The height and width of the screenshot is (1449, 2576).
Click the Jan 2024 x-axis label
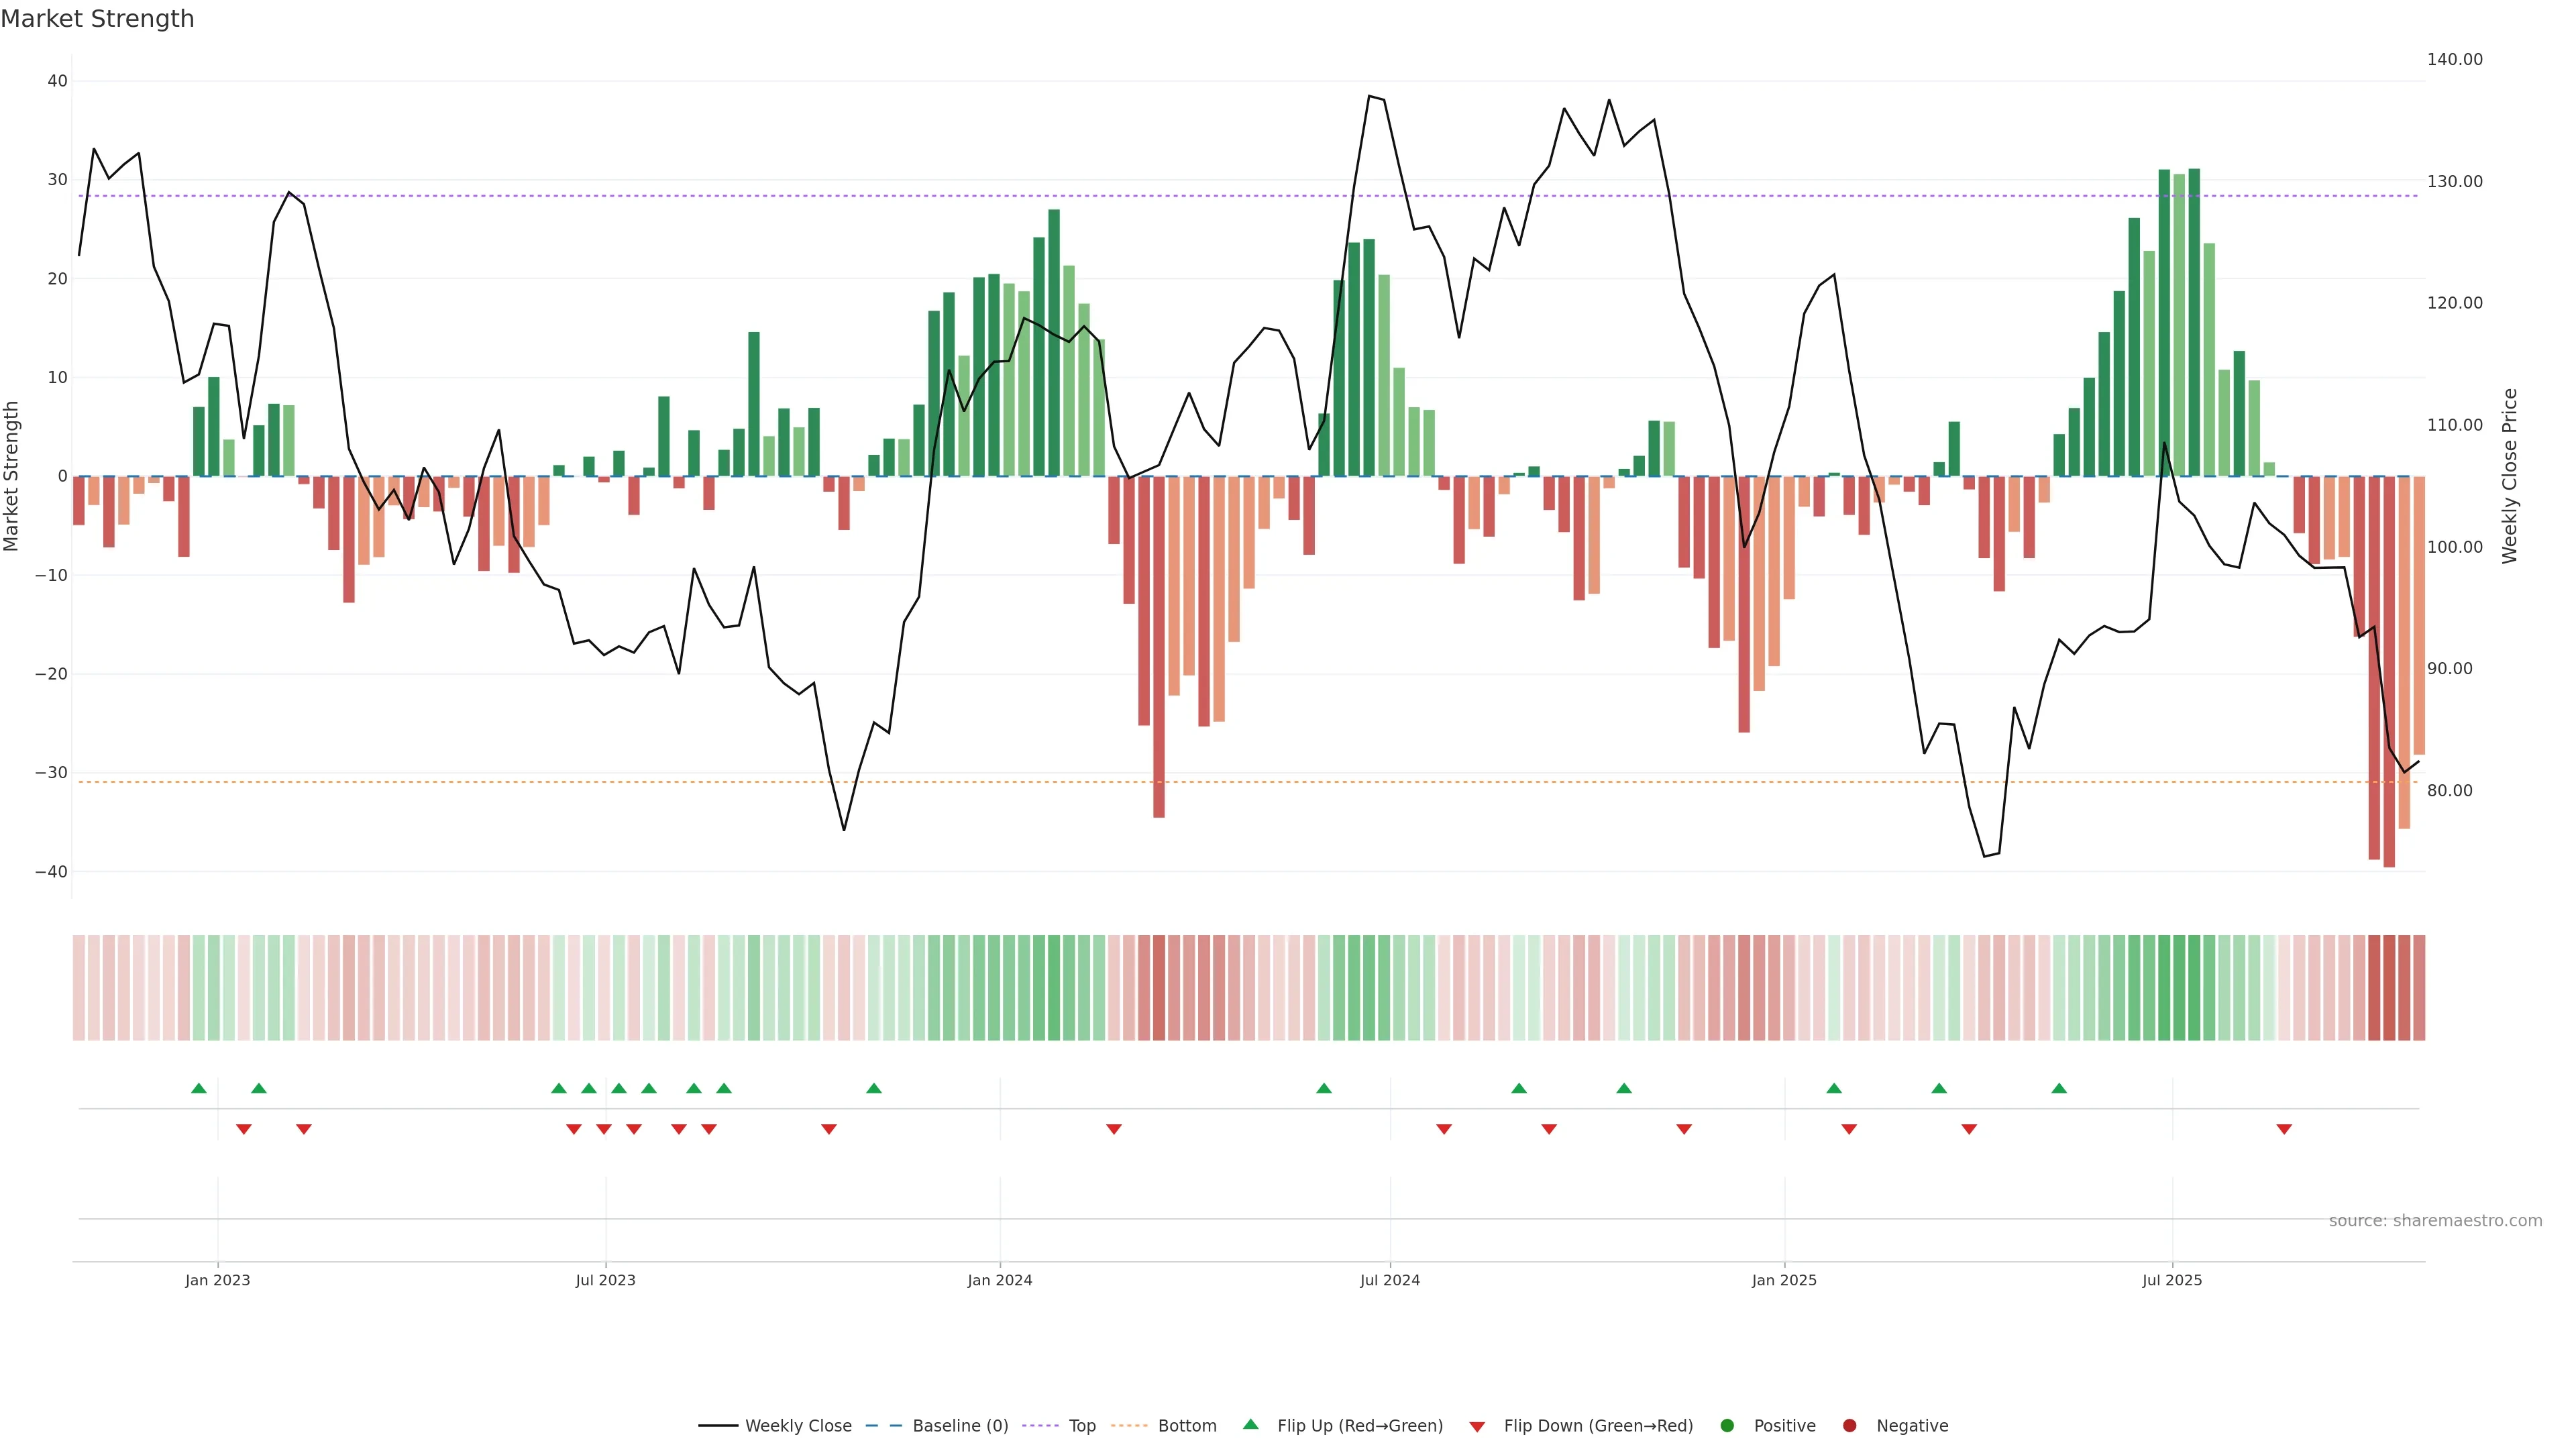[x=1000, y=1280]
